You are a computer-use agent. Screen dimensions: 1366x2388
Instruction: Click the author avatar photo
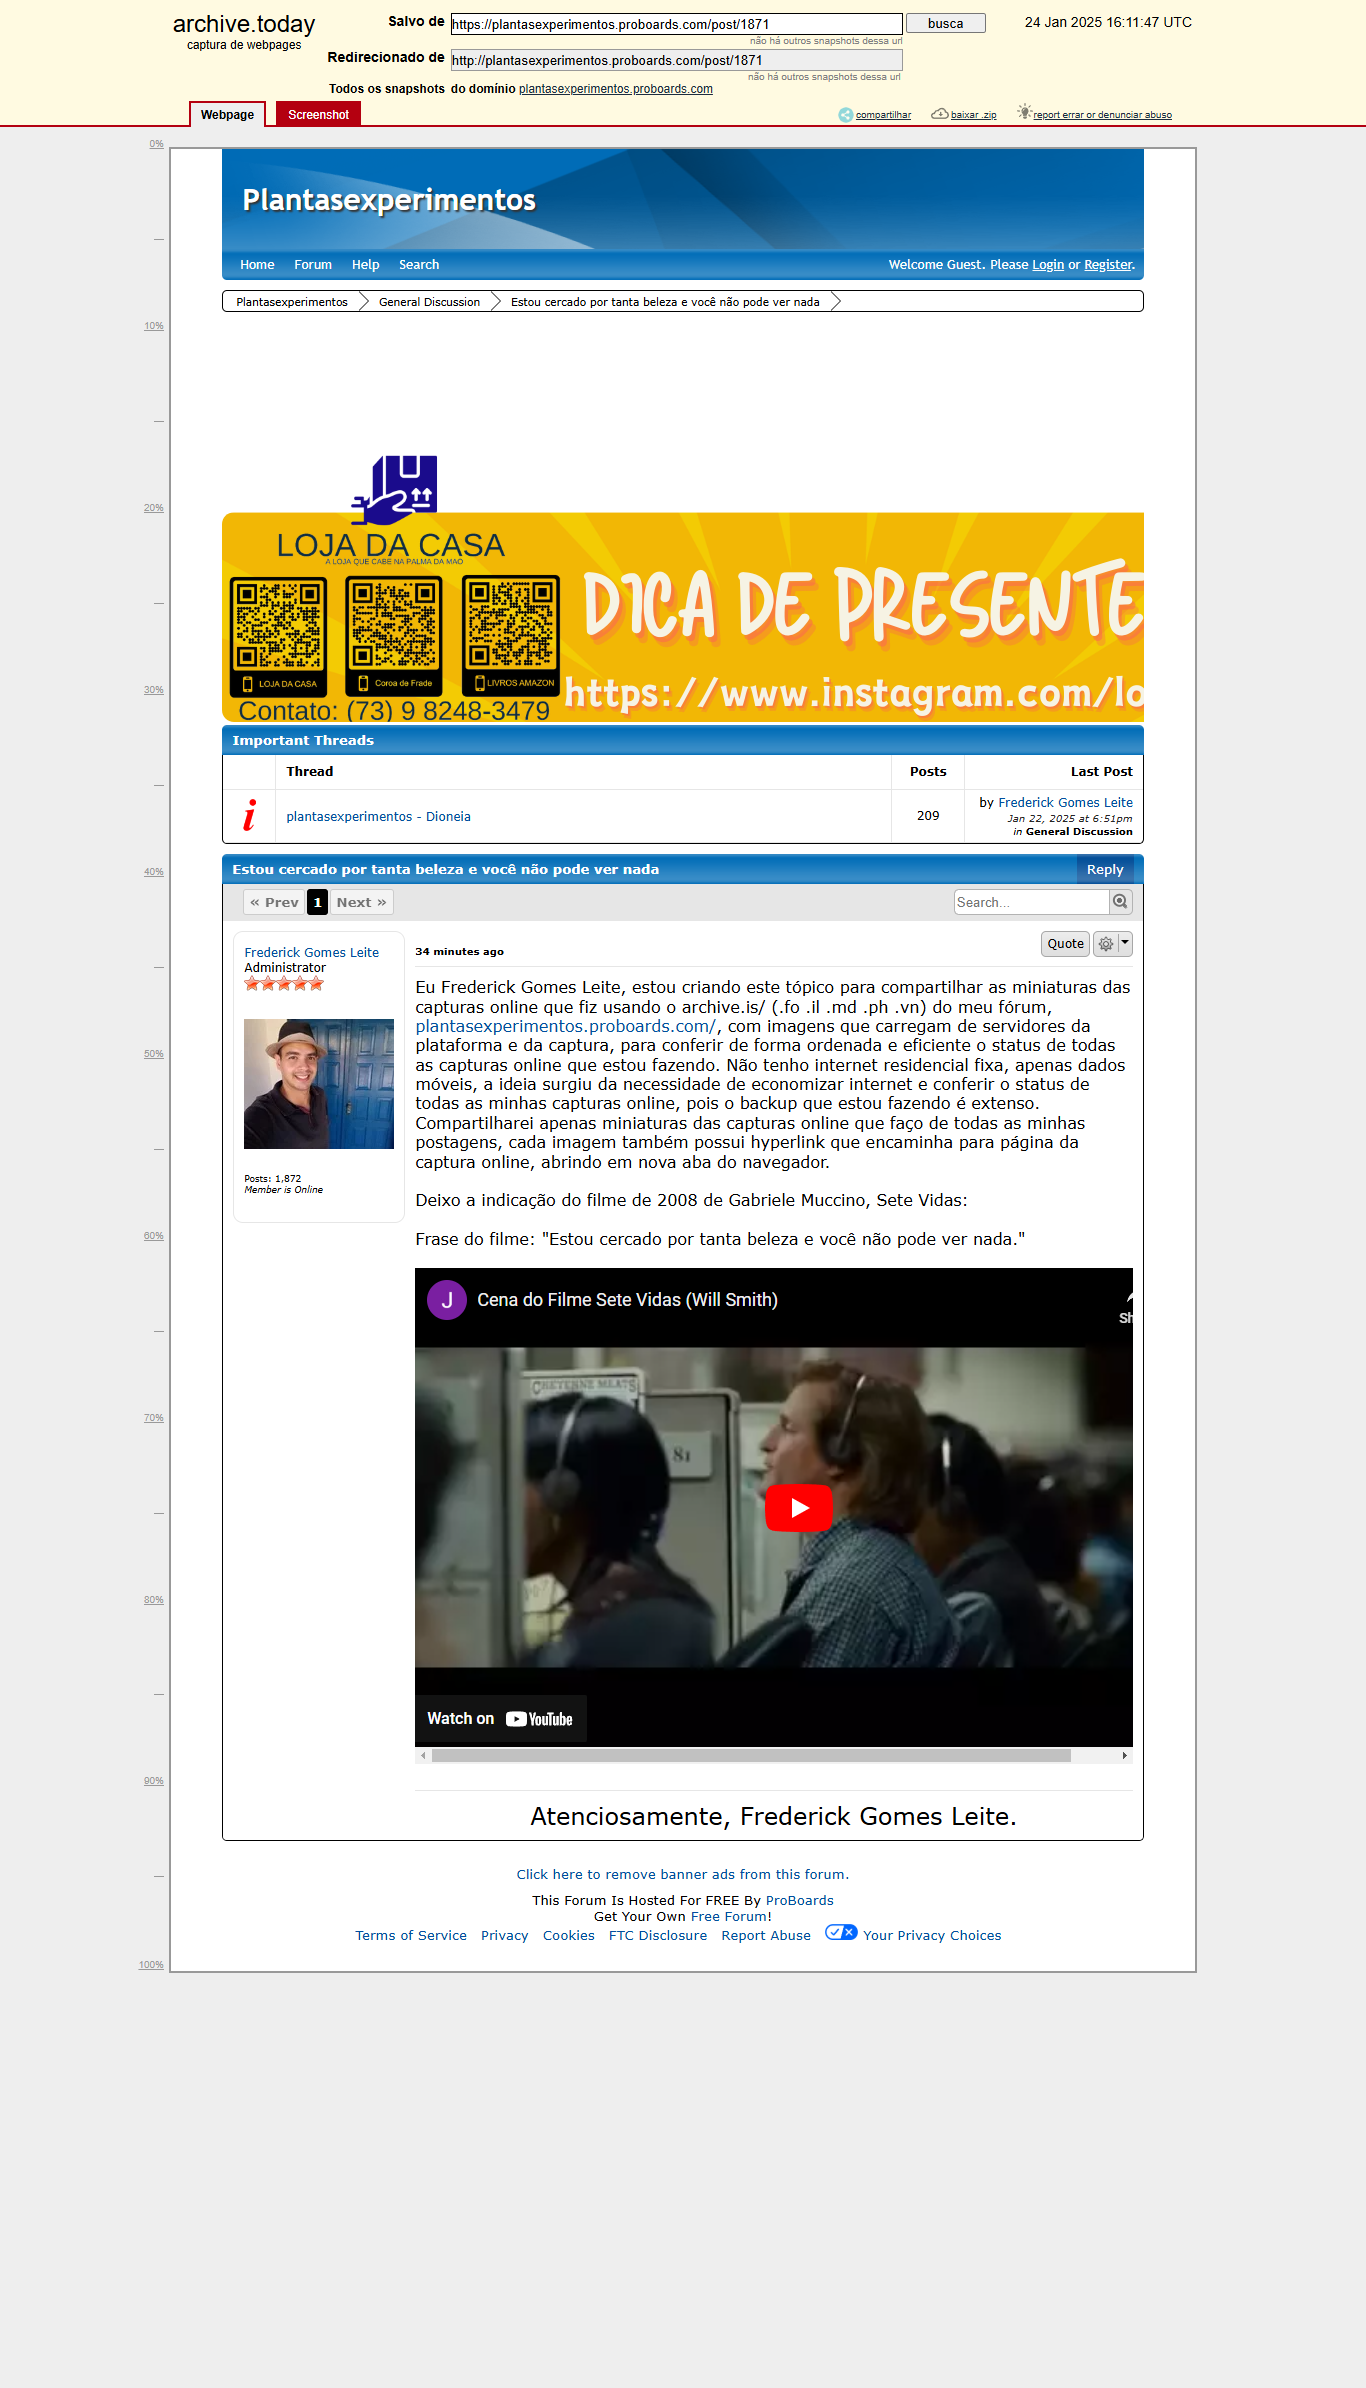point(319,1084)
